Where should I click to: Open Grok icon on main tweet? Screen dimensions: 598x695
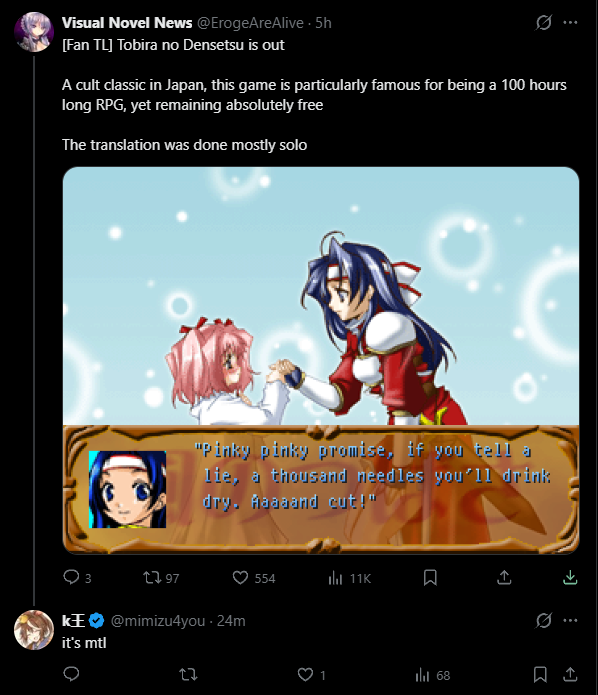click(543, 22)
